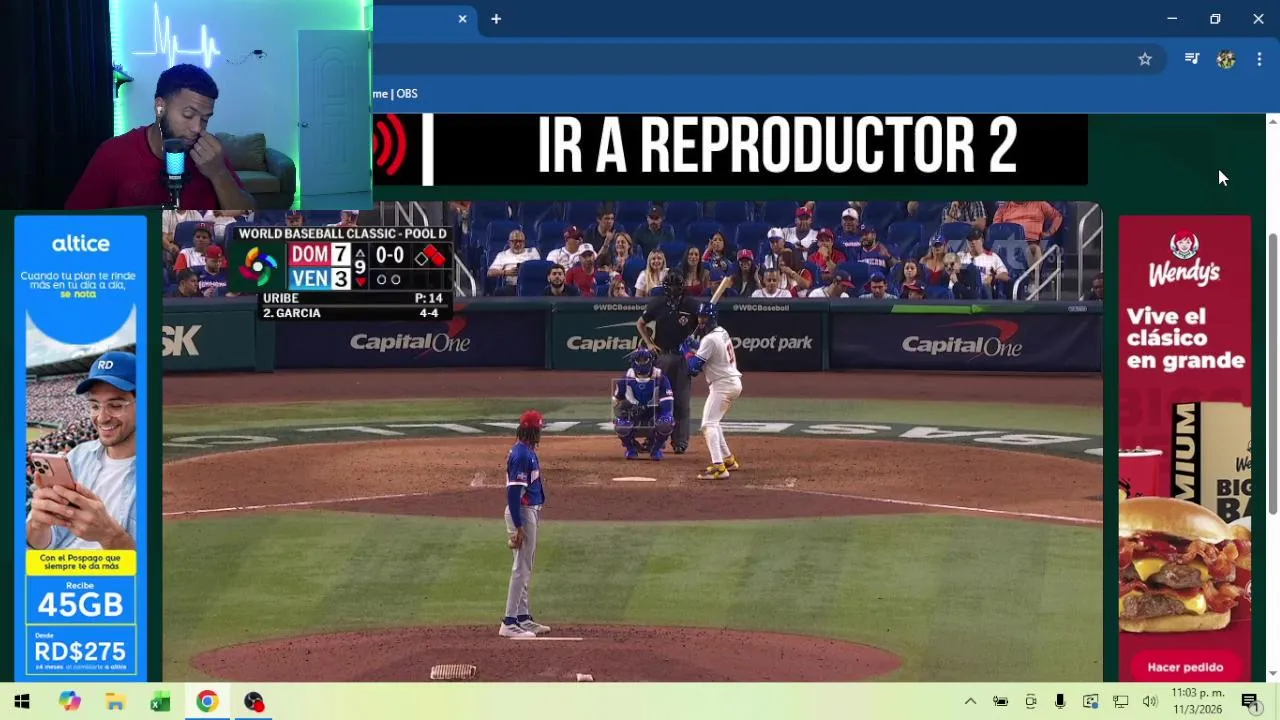Switch to OBS Studio in the taskbar
The image size is (1280, 720).
click(x=254, y=702)
